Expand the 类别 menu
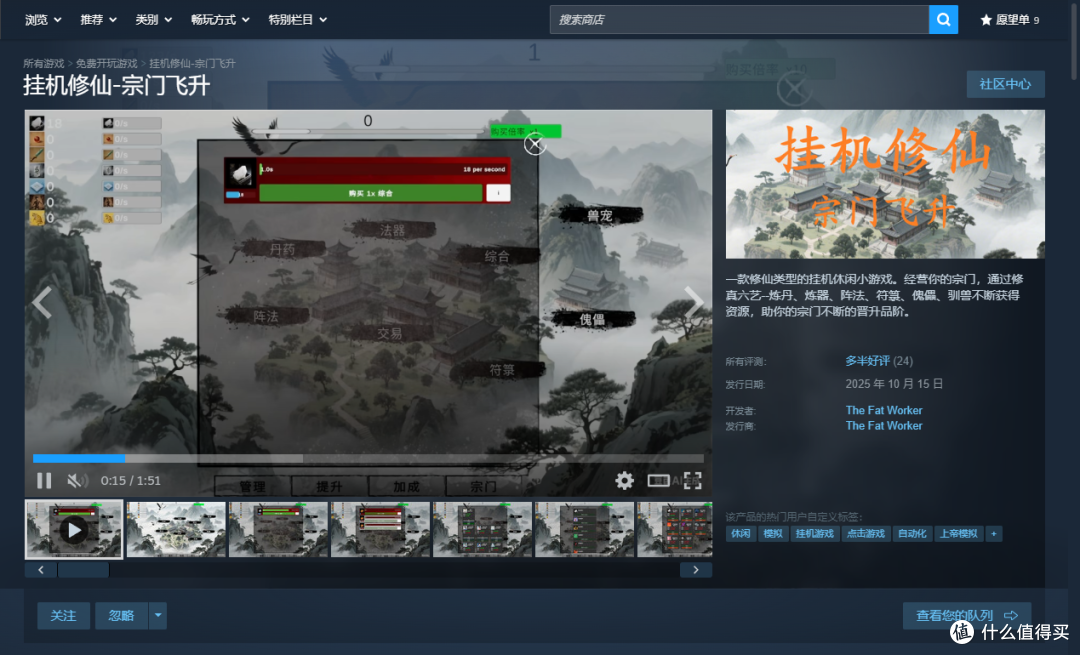The width and height of the screenshot is (1080, 655). (153, 20)
